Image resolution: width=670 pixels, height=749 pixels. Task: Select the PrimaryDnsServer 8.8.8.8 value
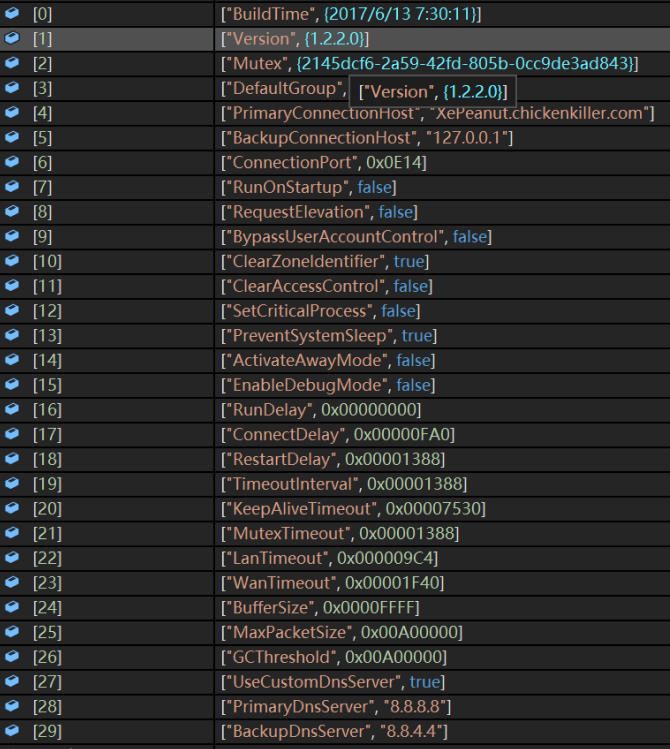336,707
